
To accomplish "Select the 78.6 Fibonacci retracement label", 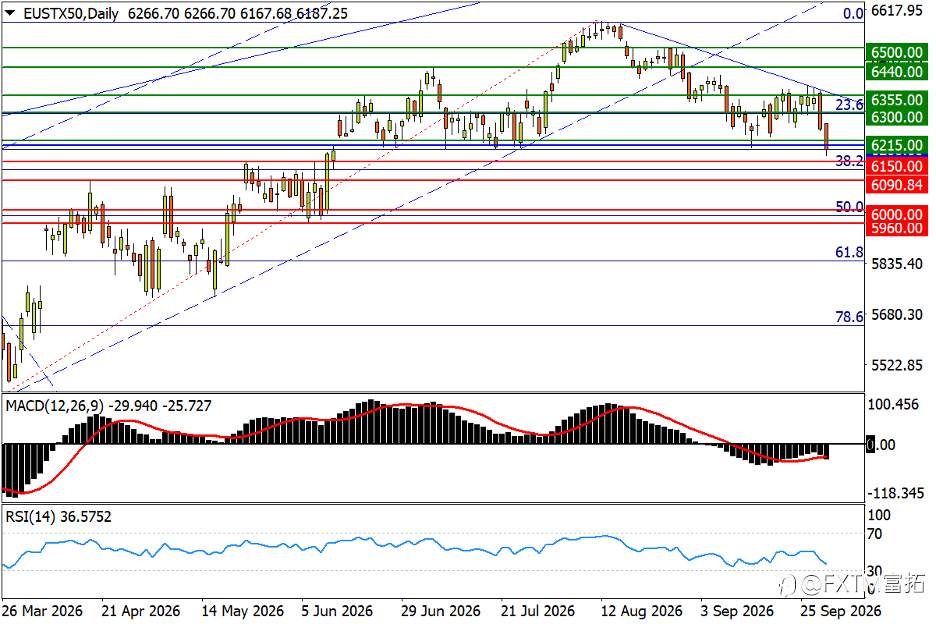I will coord(849,316).
